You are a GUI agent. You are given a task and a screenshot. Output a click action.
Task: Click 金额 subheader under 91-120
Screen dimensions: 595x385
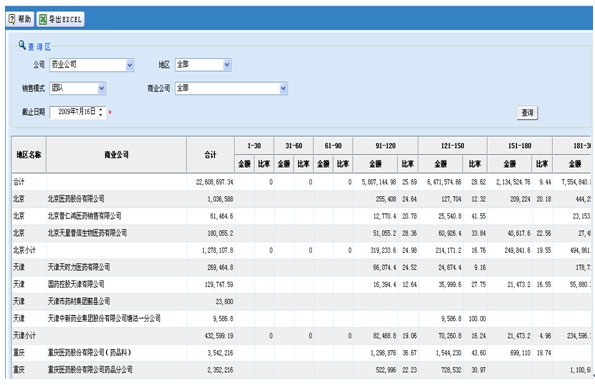coord(376,164)
